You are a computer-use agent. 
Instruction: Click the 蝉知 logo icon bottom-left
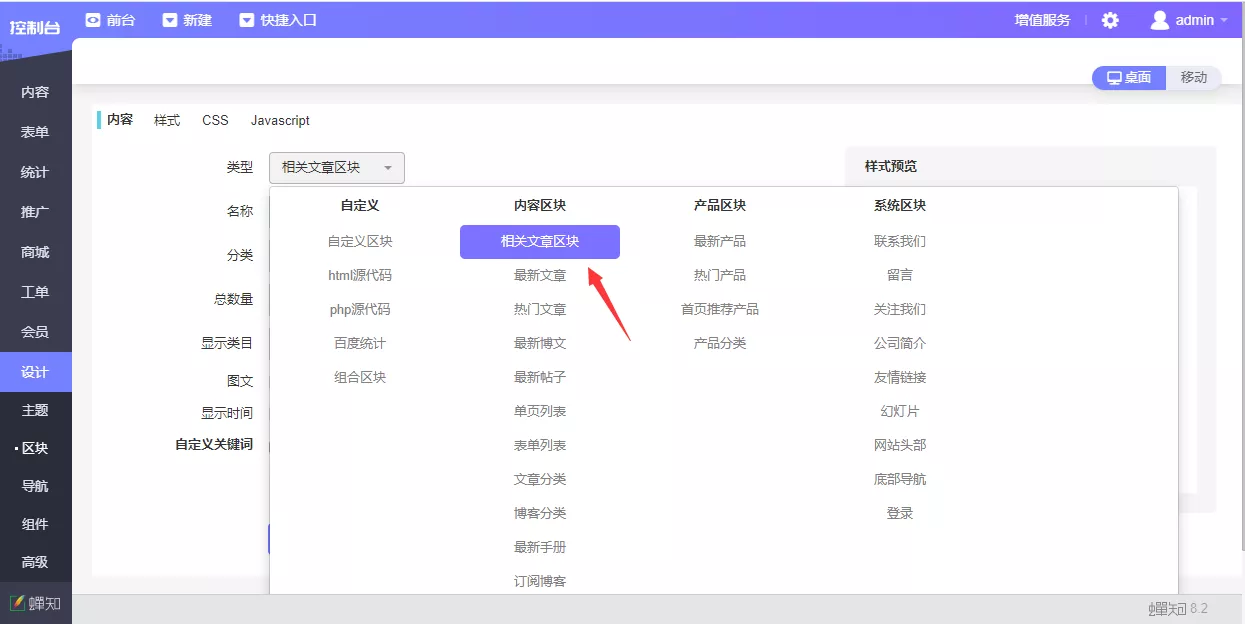18,603
